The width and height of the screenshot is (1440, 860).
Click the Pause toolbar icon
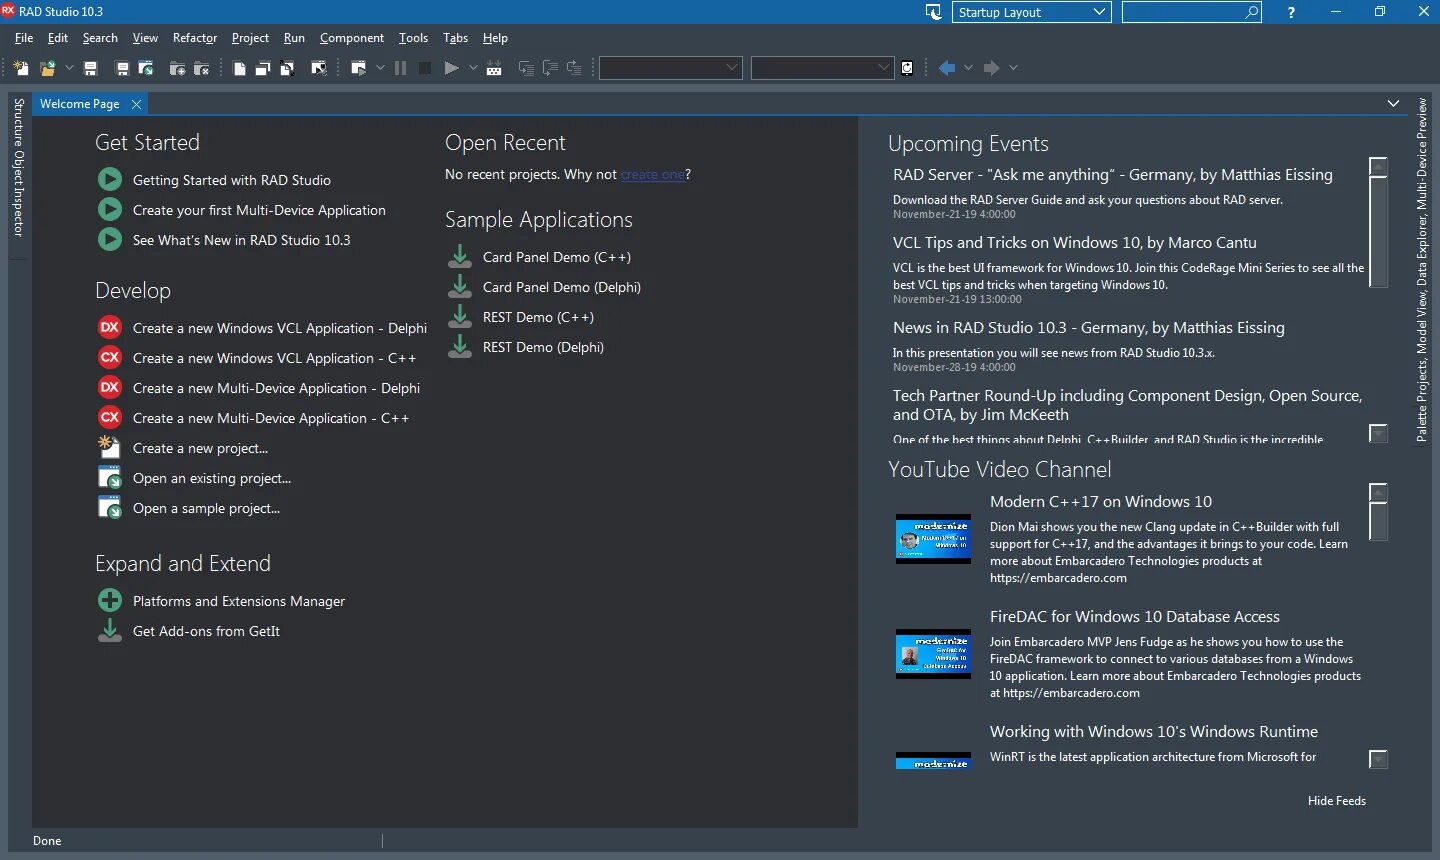coord(400,68)
